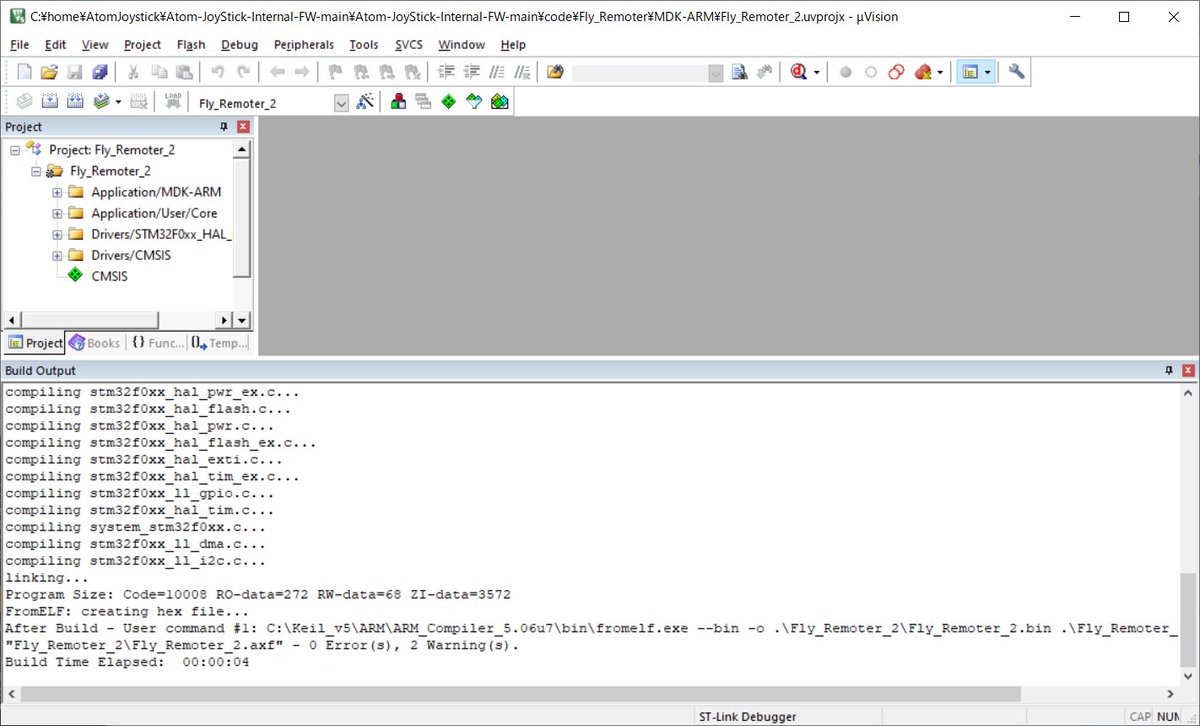The height and width of the screenshot is (726, 1200).
Task: Click the Batch Build icon
Action: click(101, 102)
